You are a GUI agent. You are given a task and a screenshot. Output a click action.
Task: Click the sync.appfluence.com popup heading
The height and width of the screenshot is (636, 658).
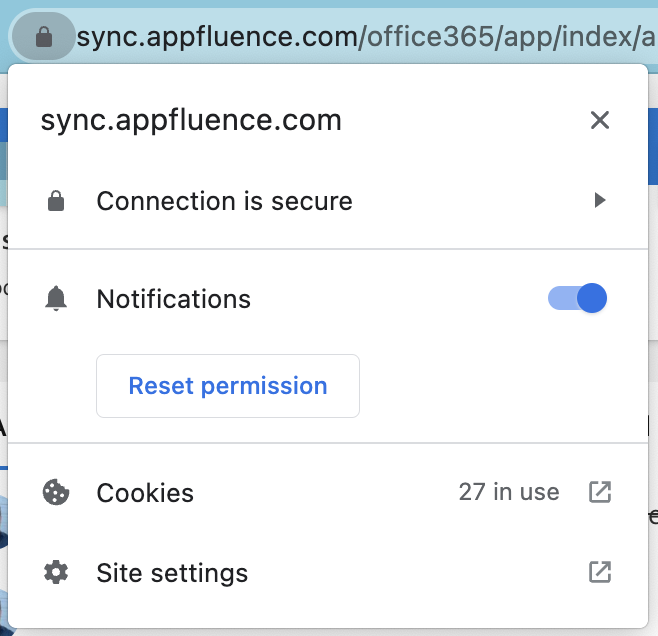191,121
